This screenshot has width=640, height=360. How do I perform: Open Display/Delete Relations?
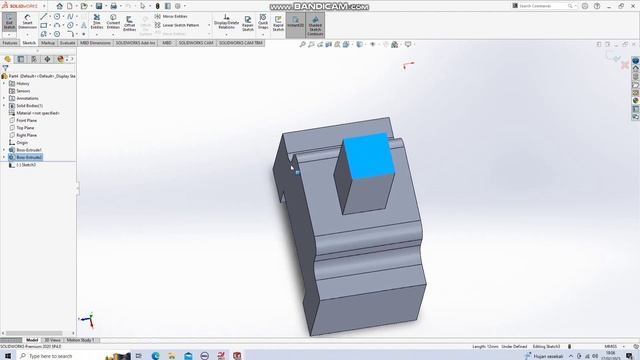[226, 22]
